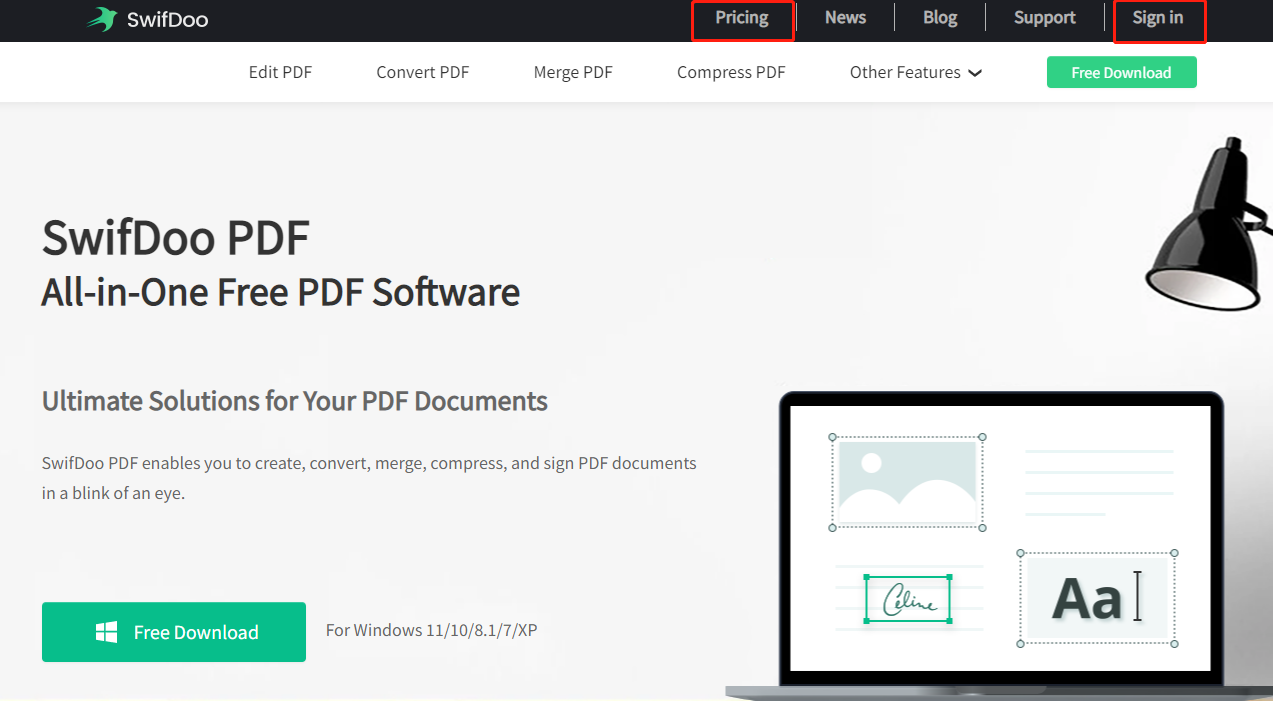Viewport: 1273px width, 701px height.
Task: Click the large Free Download button with Windows logo
Action: 174,632
